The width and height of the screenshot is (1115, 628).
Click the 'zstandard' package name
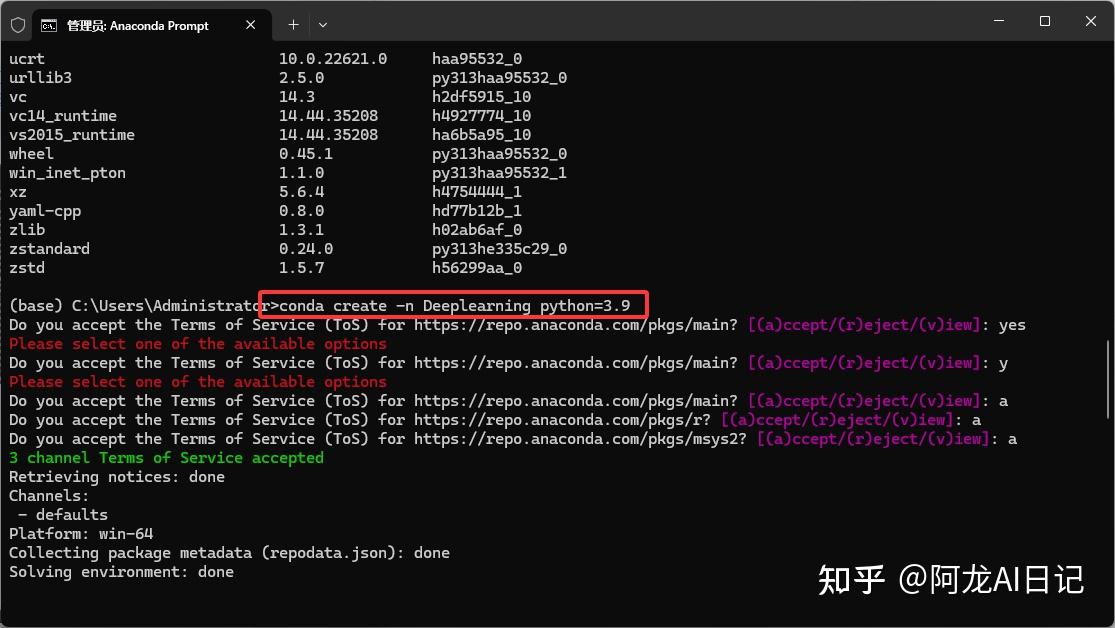pos(50,249)
